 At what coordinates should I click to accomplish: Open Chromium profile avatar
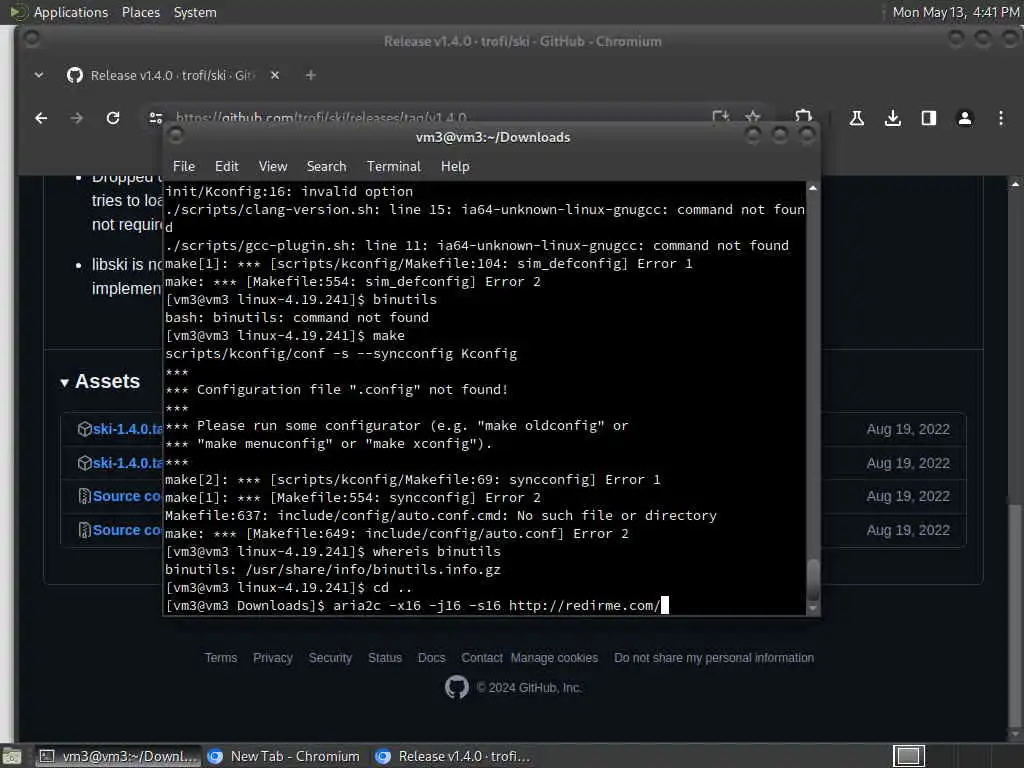click(x=965, y=118)
